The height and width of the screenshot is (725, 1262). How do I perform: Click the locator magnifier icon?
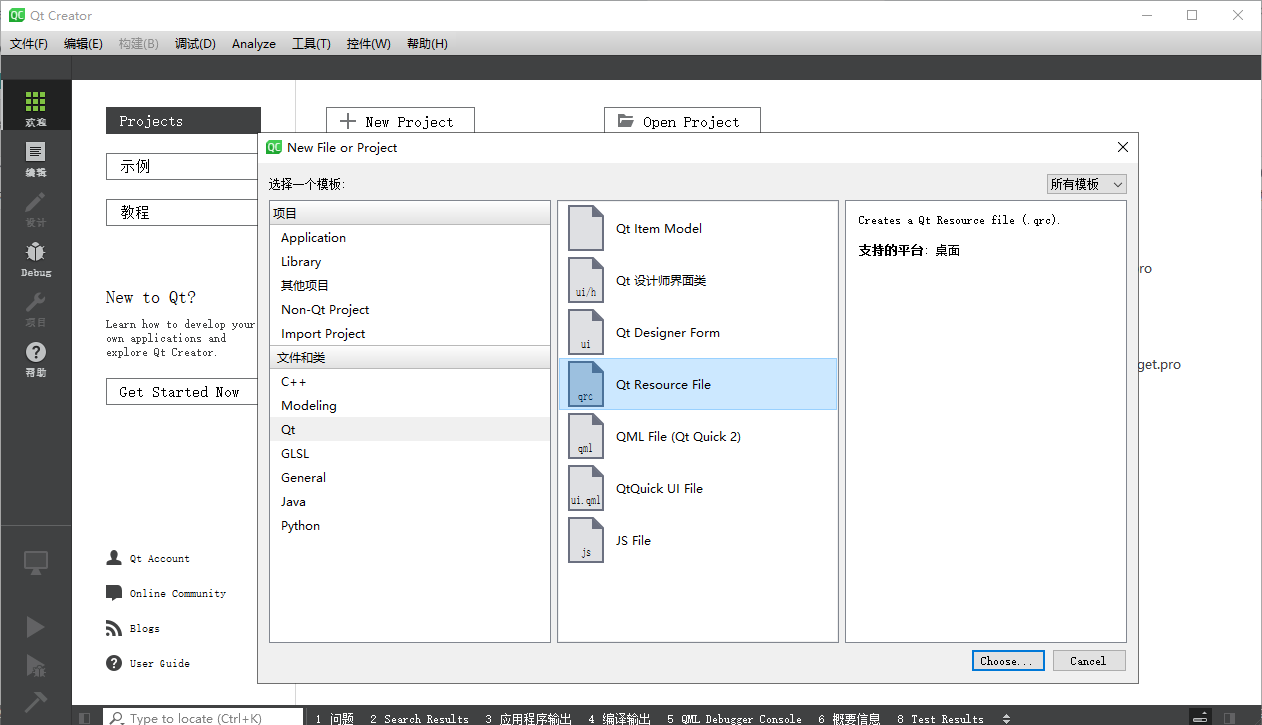117,718
